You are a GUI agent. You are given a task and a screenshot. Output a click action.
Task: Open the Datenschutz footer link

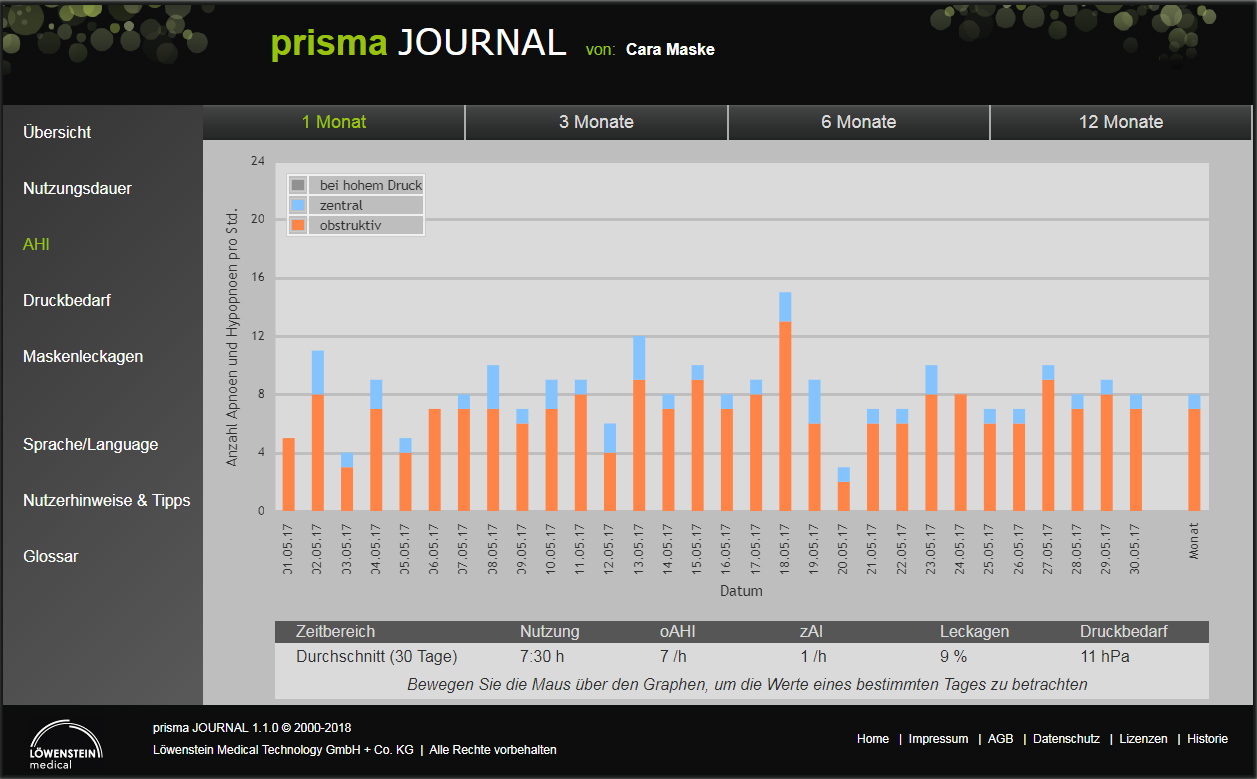(1066, 739)
